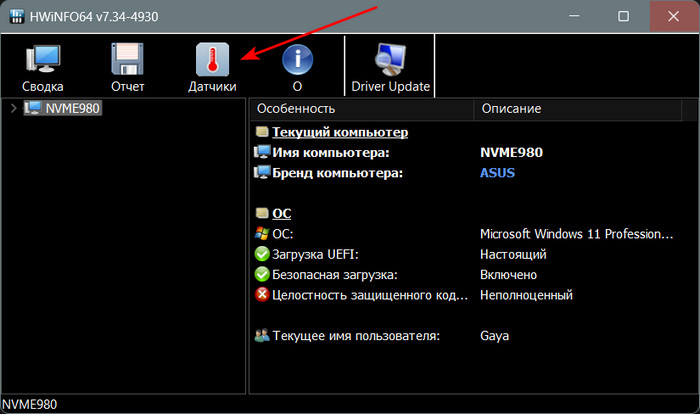Click users icon beside Текущее имя пользователя
The width and height of the screenshot is (700, 414).
coord(262,335)
